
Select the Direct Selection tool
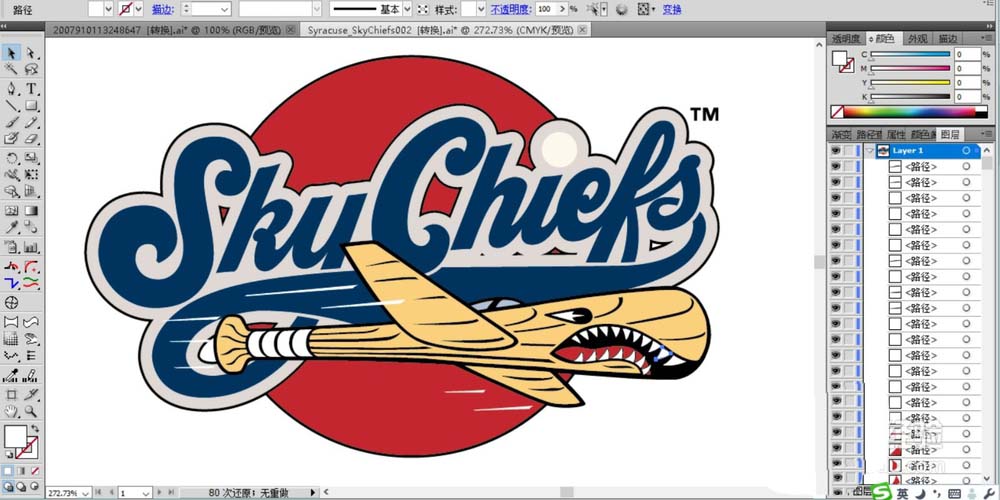click(31, 53)
